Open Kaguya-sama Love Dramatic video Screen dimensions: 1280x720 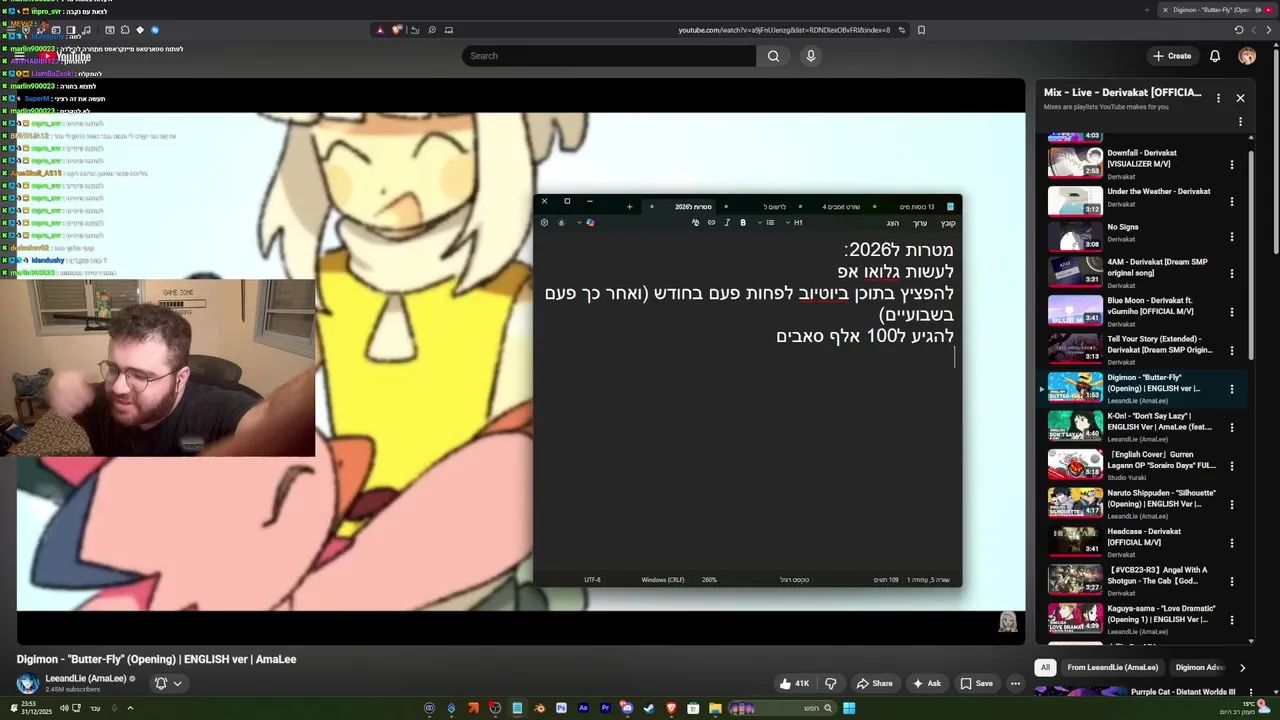pyautogui.click(x=1161, y=614)
